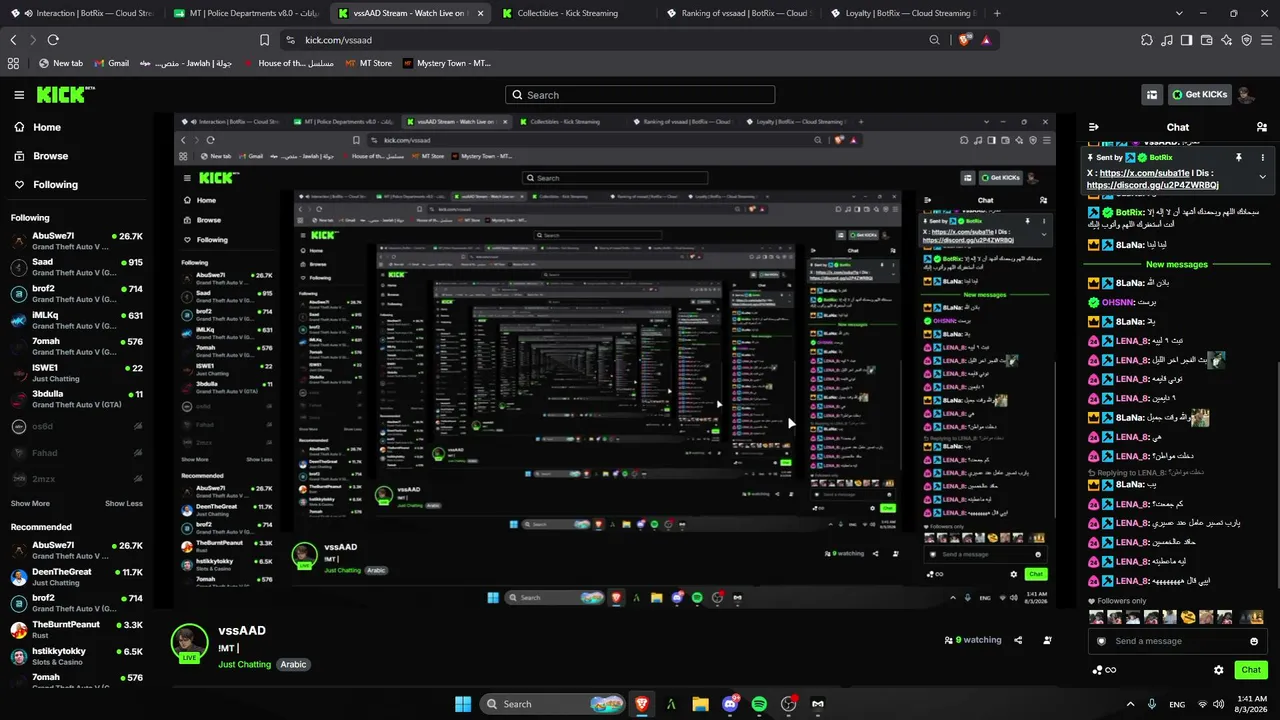1280x720 pixels.
Task: Collapse the chat panel with arrow icon
Action: [1094, 127]
